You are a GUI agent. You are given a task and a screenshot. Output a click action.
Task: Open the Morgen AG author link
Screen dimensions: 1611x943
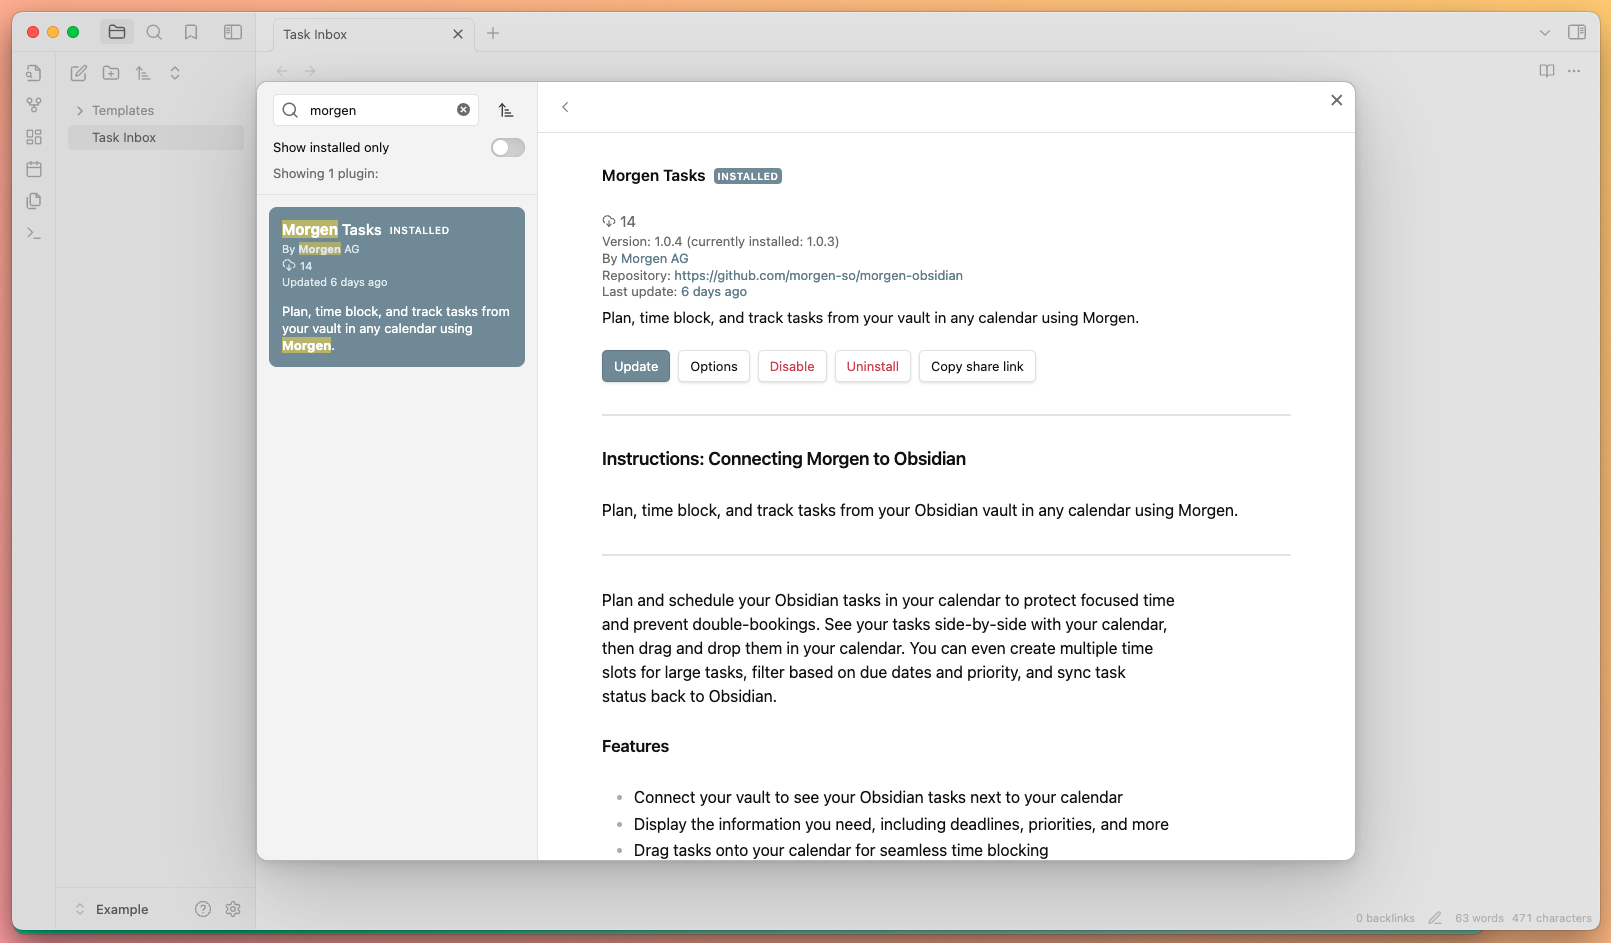(655, 258)
